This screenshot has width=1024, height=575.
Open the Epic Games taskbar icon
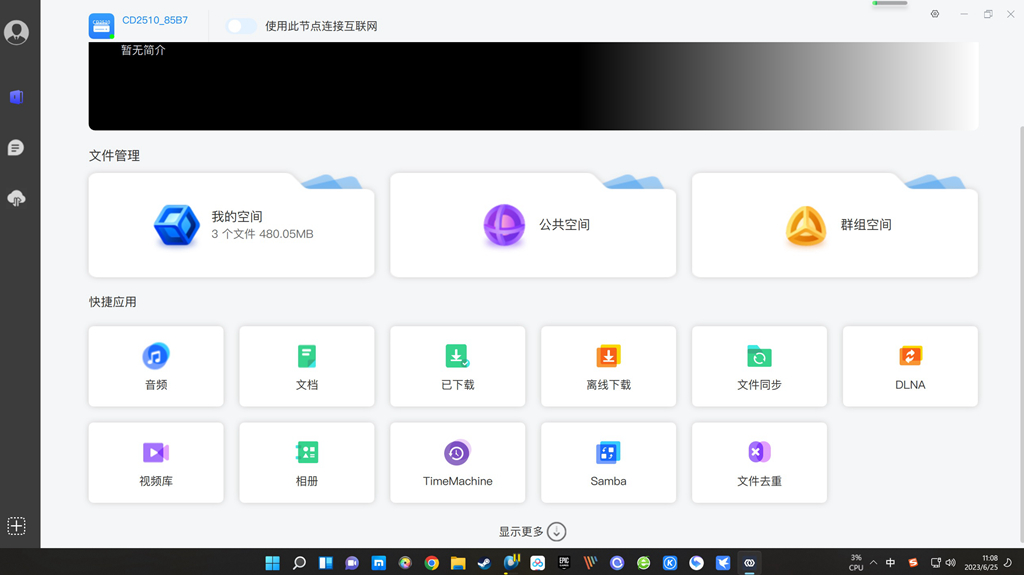pyautogui.click(x=564, y=563)
